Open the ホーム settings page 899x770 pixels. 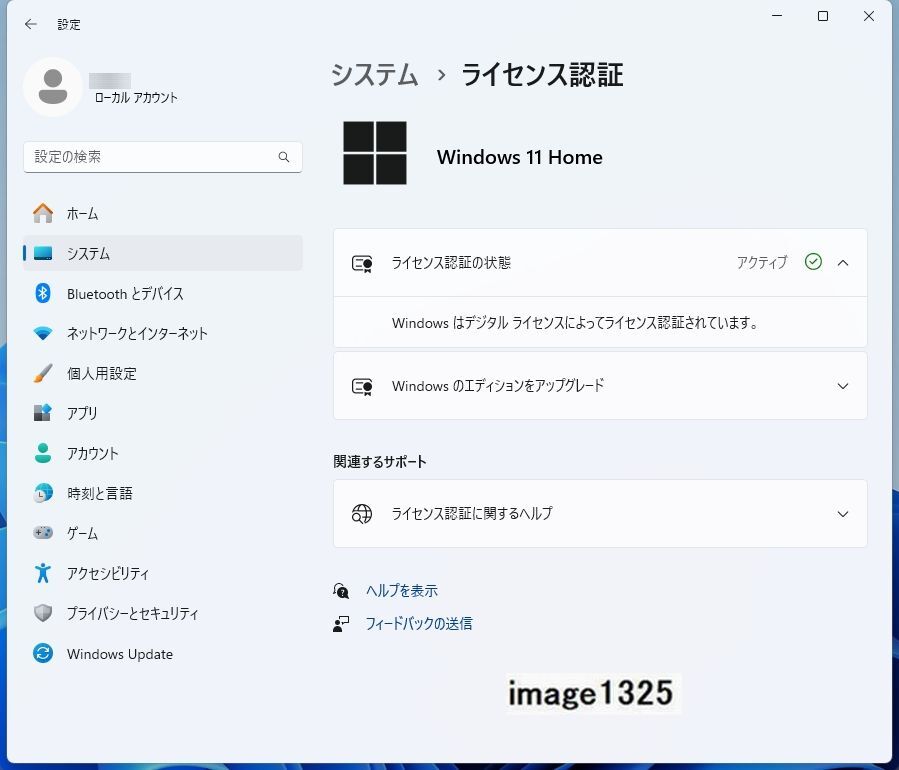(x=163, y=213)
